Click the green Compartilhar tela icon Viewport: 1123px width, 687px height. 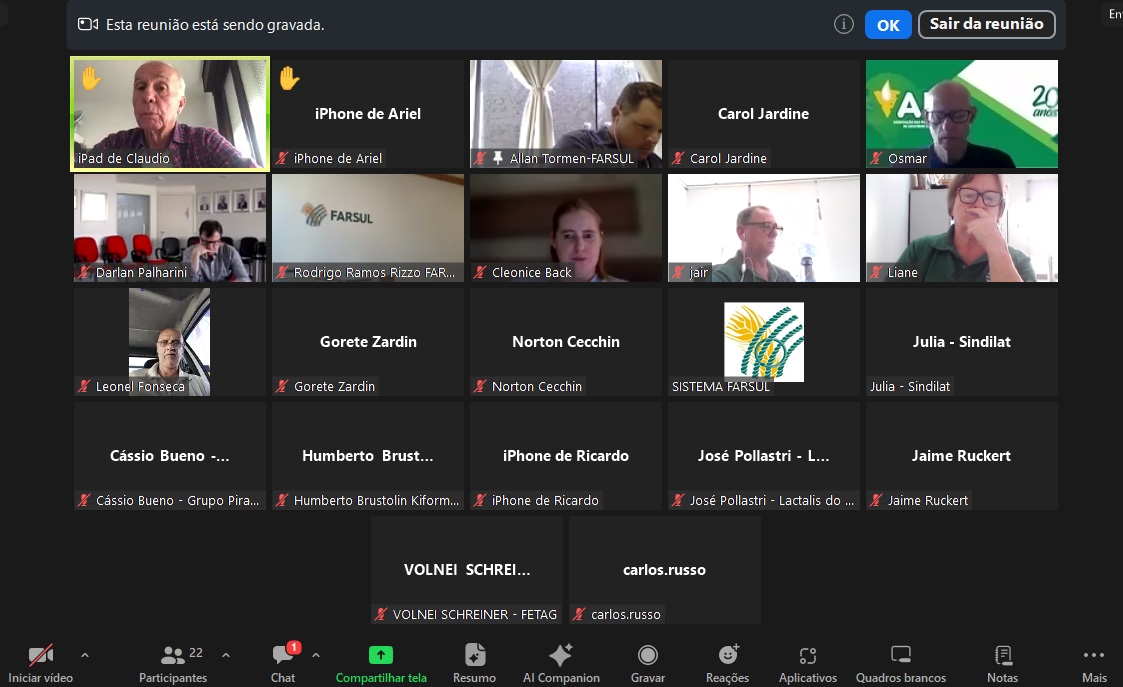[381, 655]
